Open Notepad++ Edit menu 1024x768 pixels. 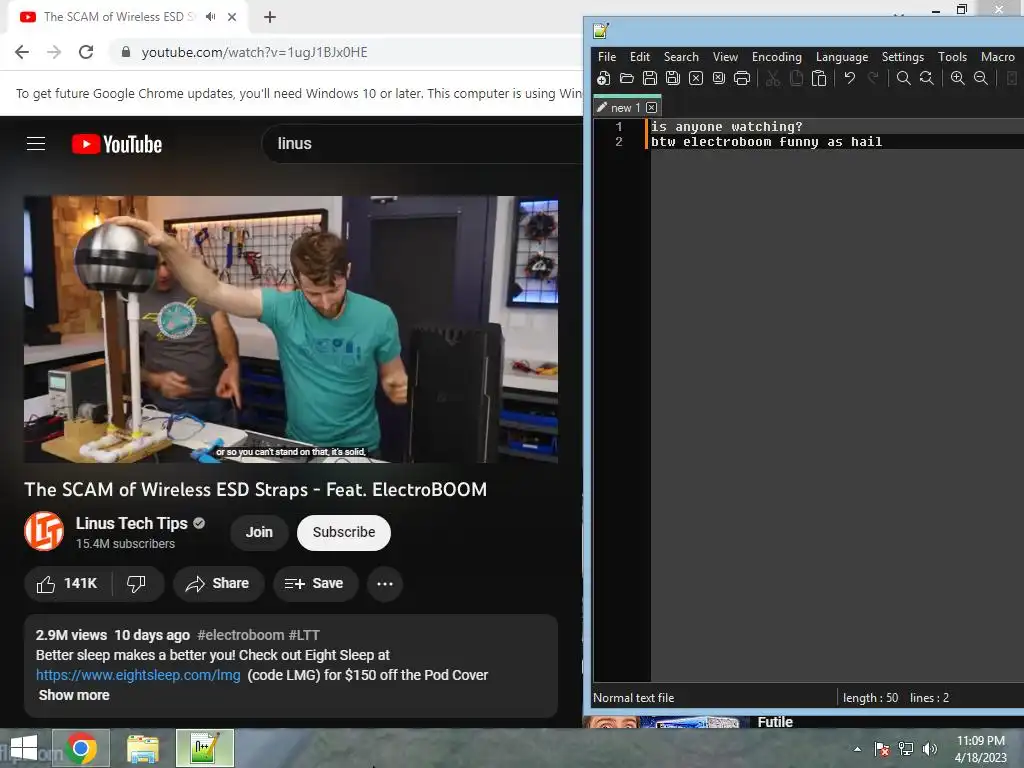pyautogui.click(x=640, y=57)
